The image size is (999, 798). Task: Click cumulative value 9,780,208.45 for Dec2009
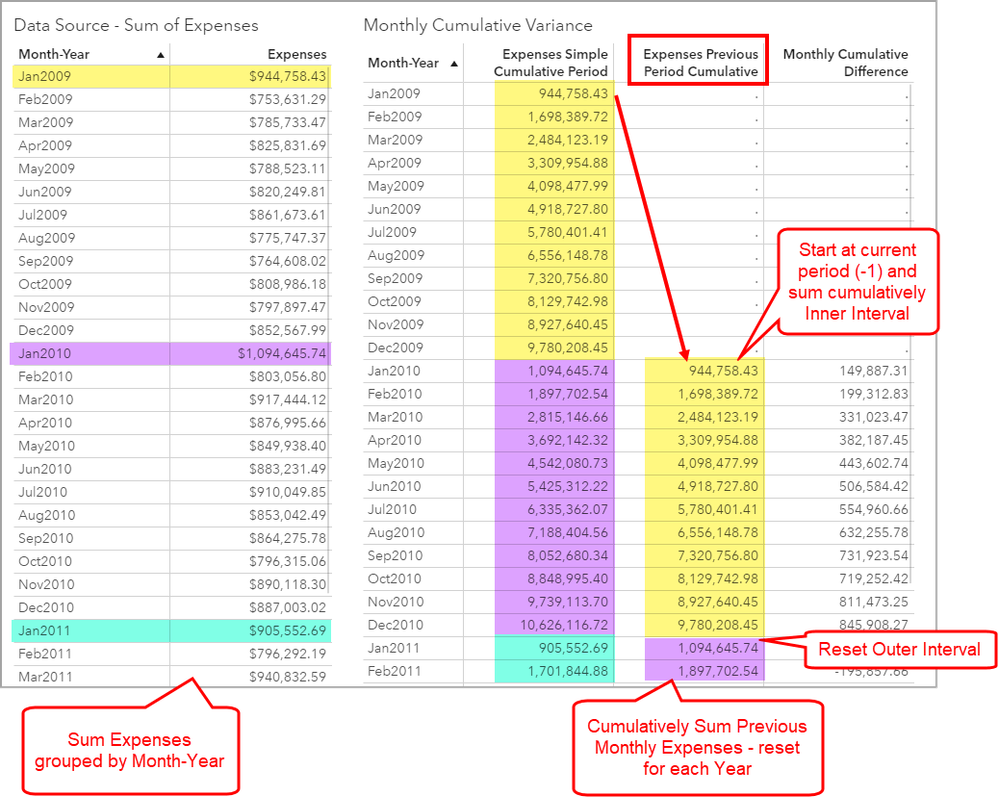[567, 348]
